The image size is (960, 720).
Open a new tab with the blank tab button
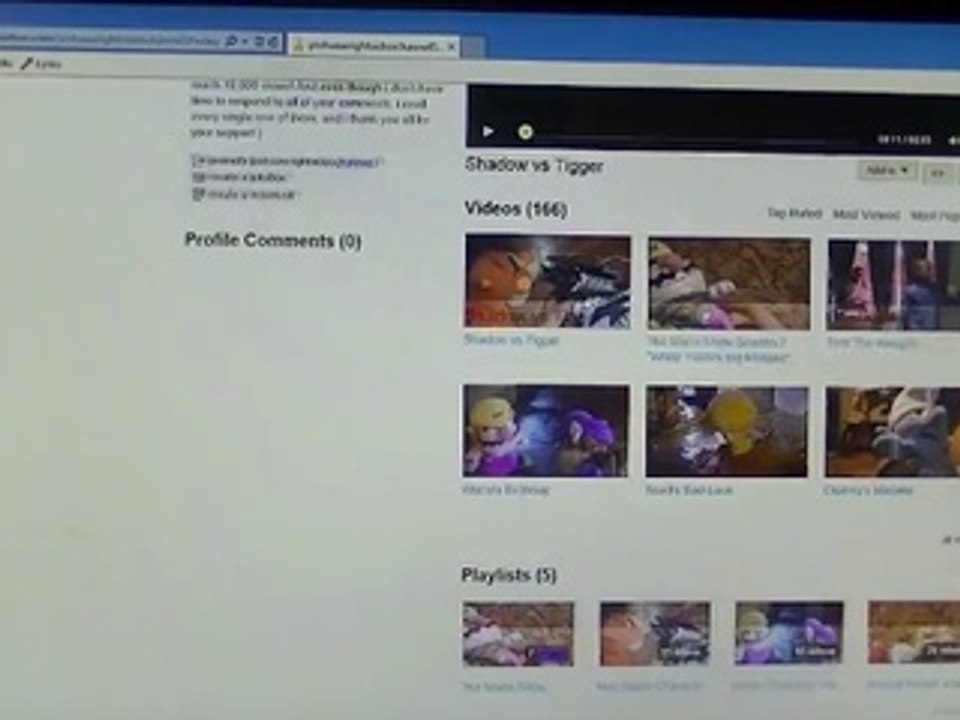tap(472, 47)
